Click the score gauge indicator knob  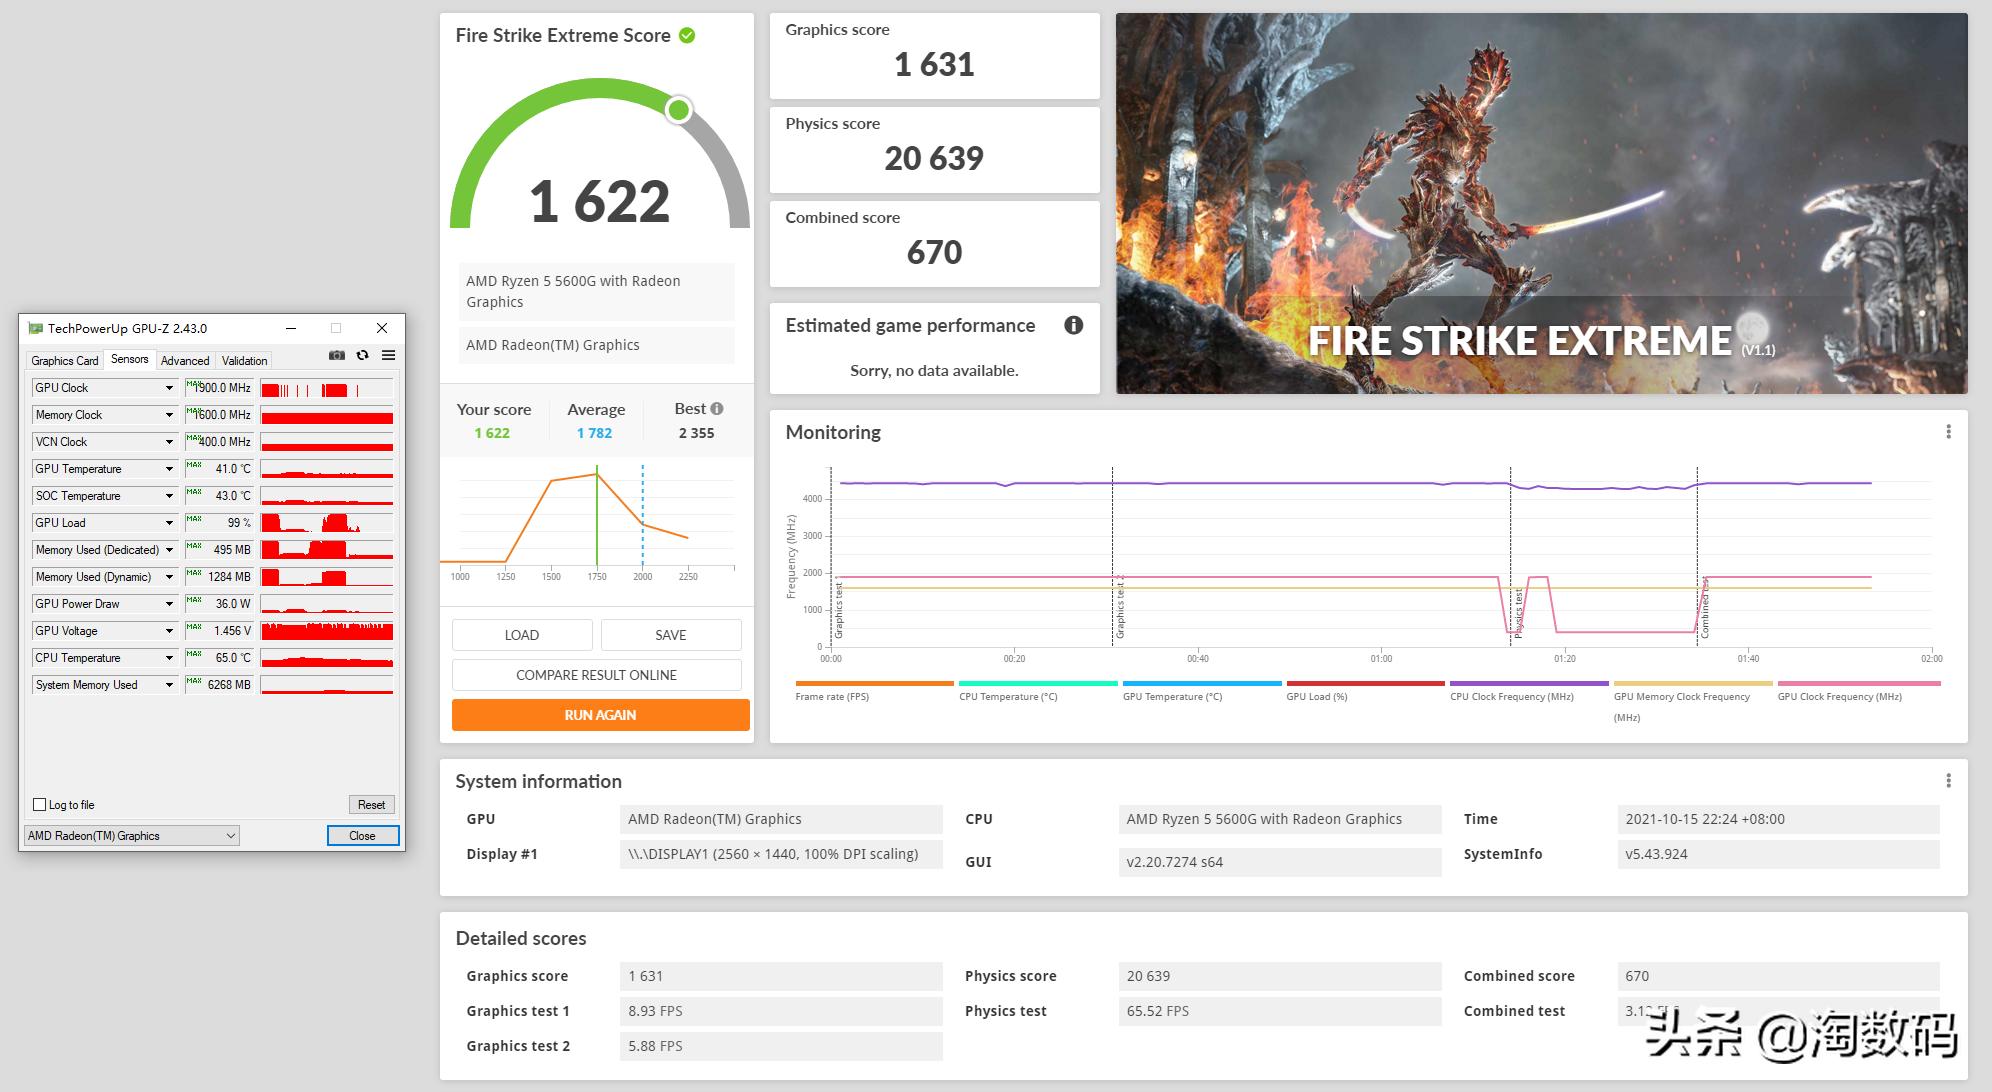(x=679, y=109)
